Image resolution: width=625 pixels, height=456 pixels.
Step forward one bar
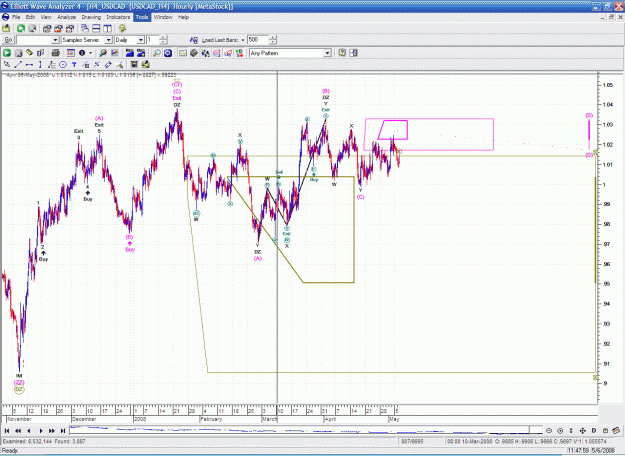(41, 430)
